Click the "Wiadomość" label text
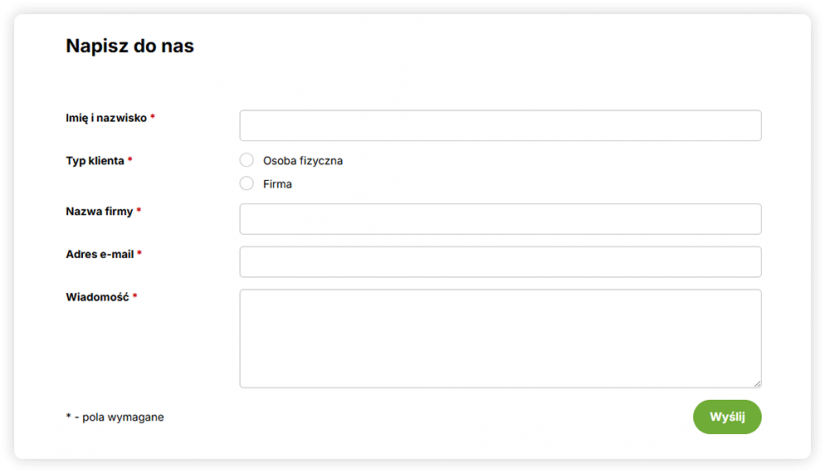The height and width of the screenshot is (473, 825). 97,298
